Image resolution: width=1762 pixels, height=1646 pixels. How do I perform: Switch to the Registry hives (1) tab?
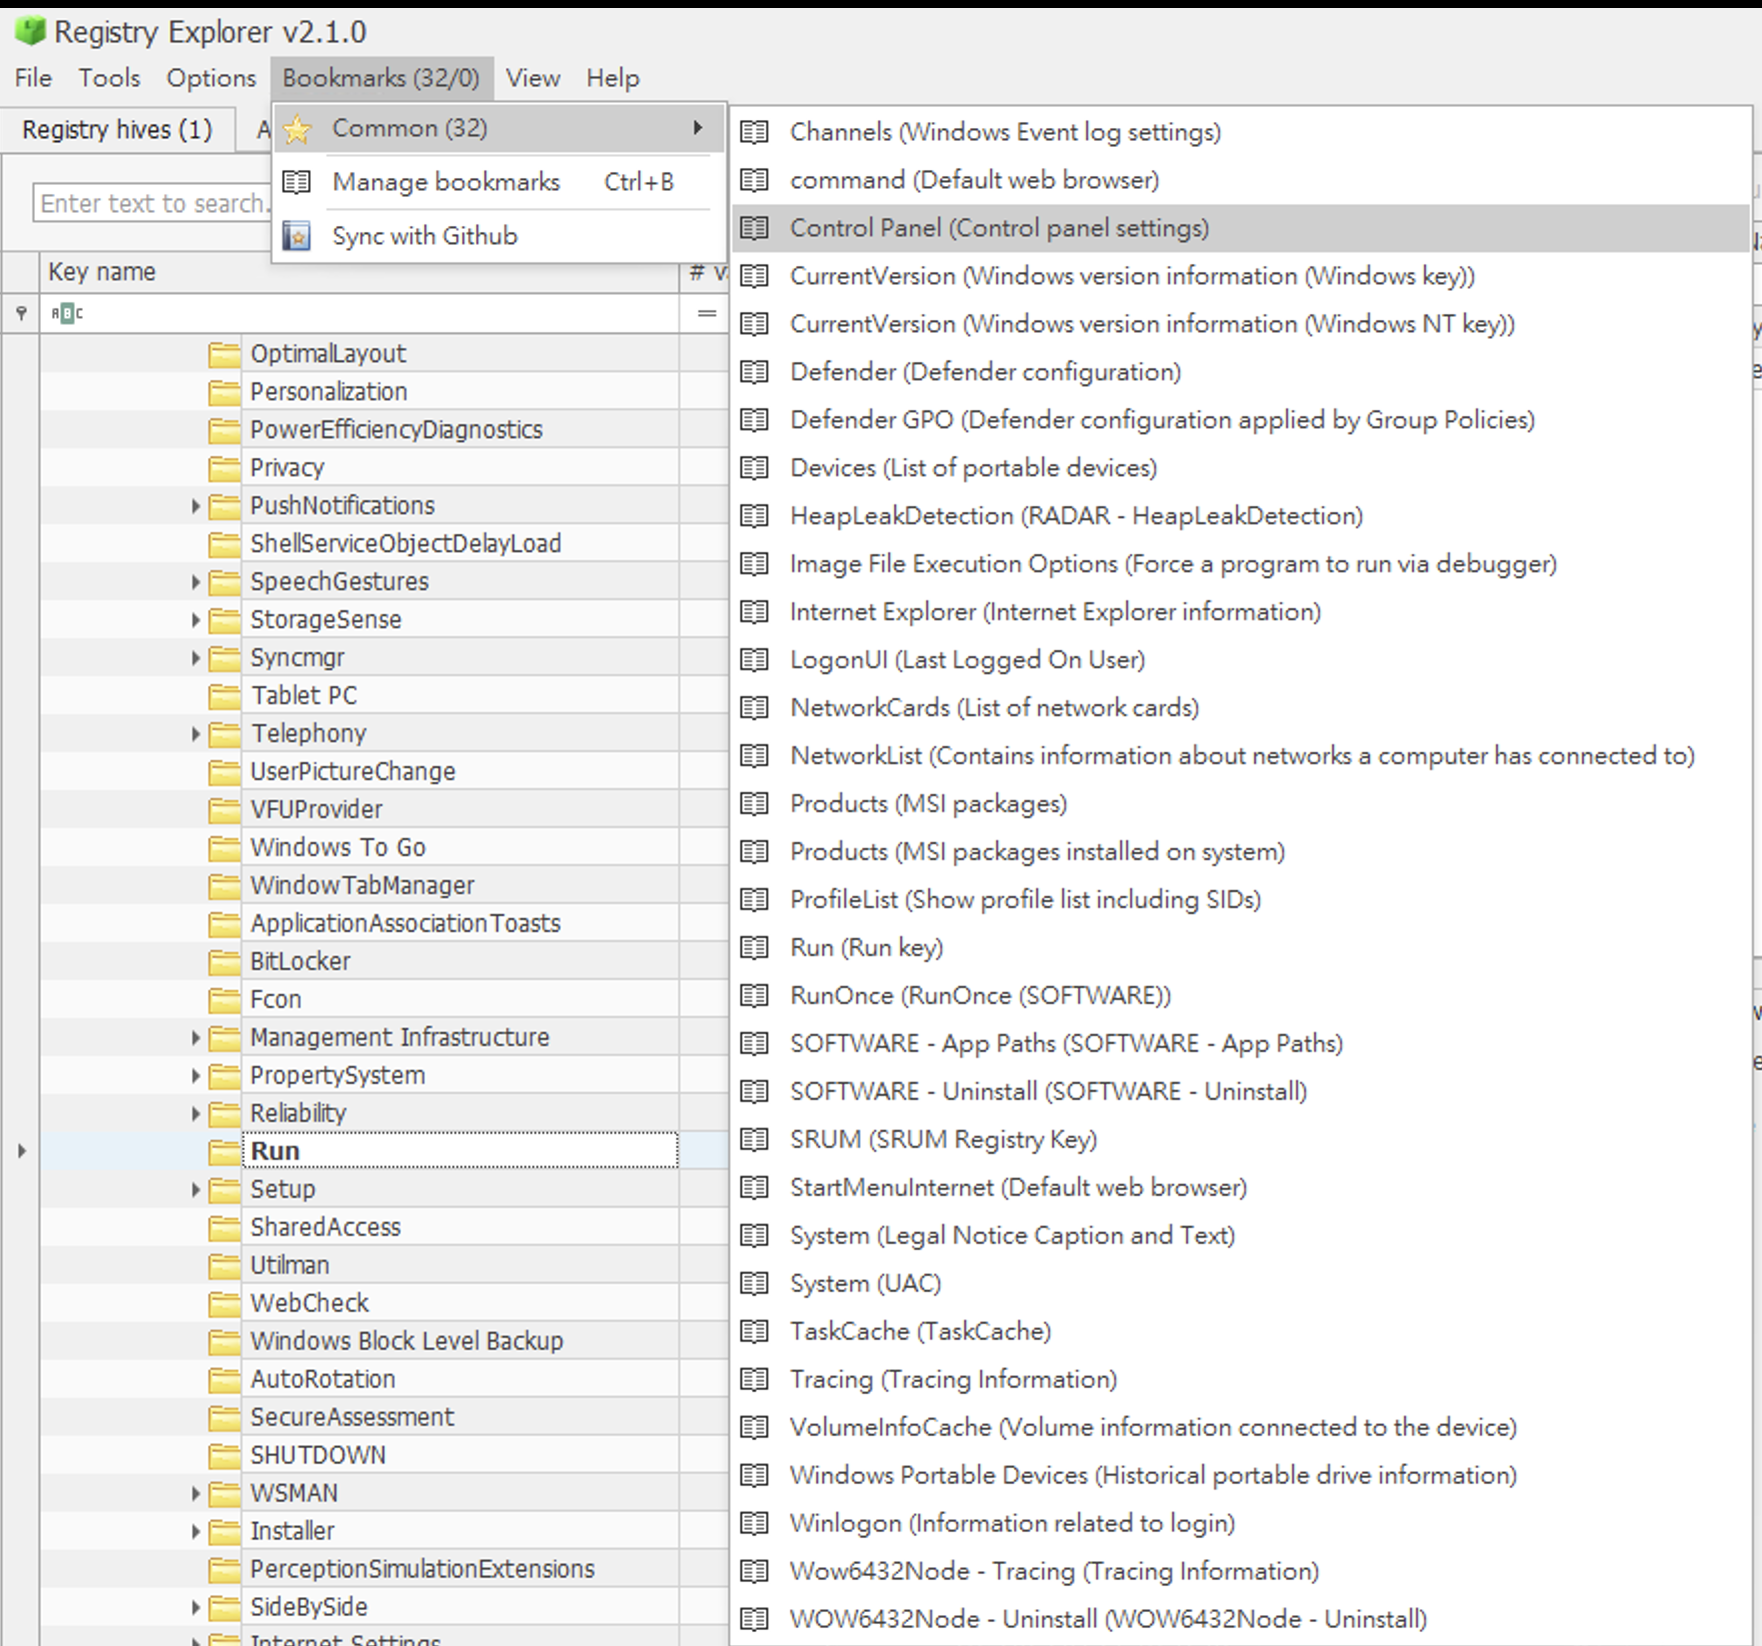pos(117,130)
